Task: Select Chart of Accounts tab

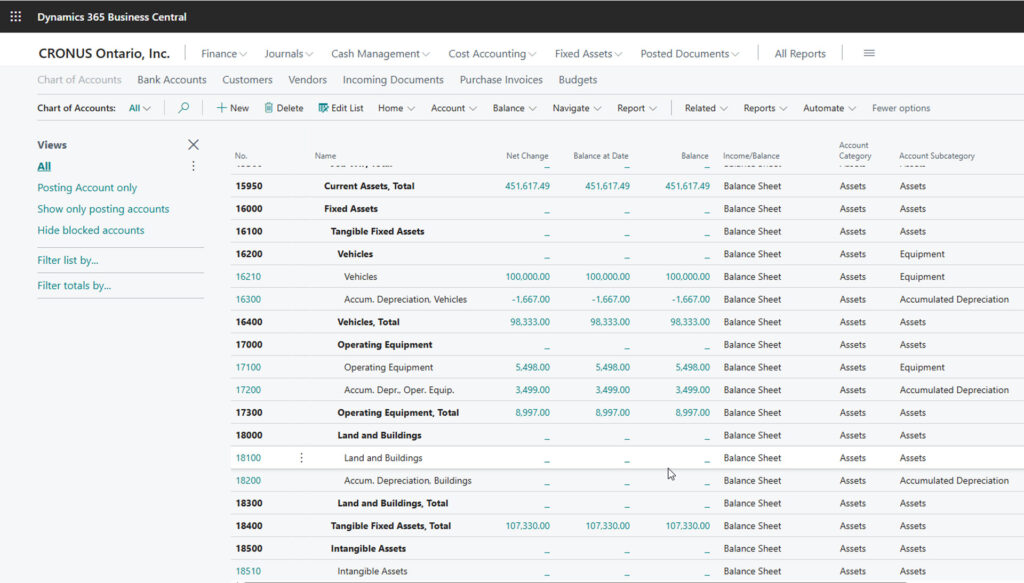Action: pos(79,80)
